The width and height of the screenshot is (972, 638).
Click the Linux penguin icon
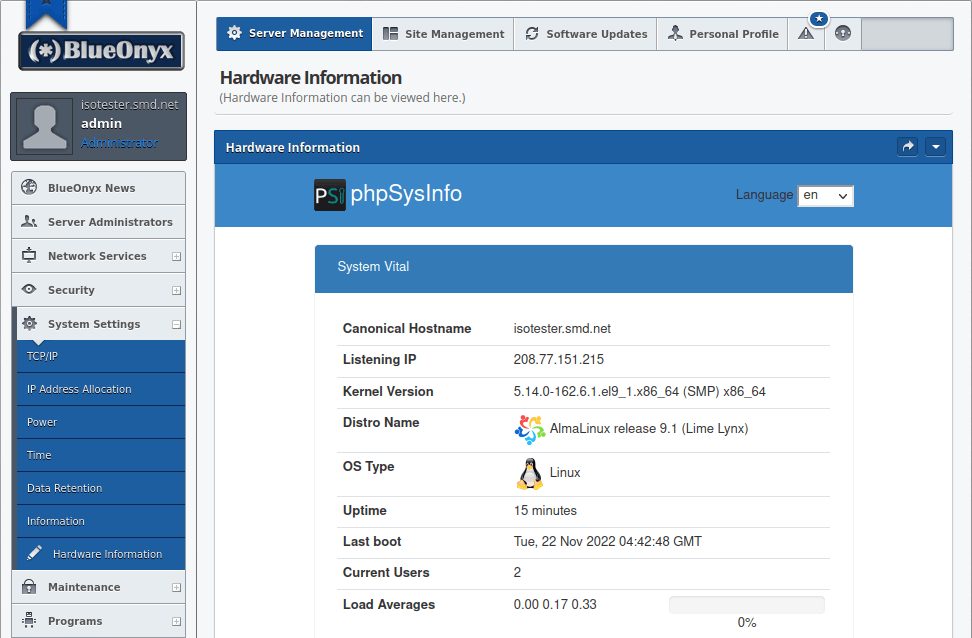coord(529,473)
